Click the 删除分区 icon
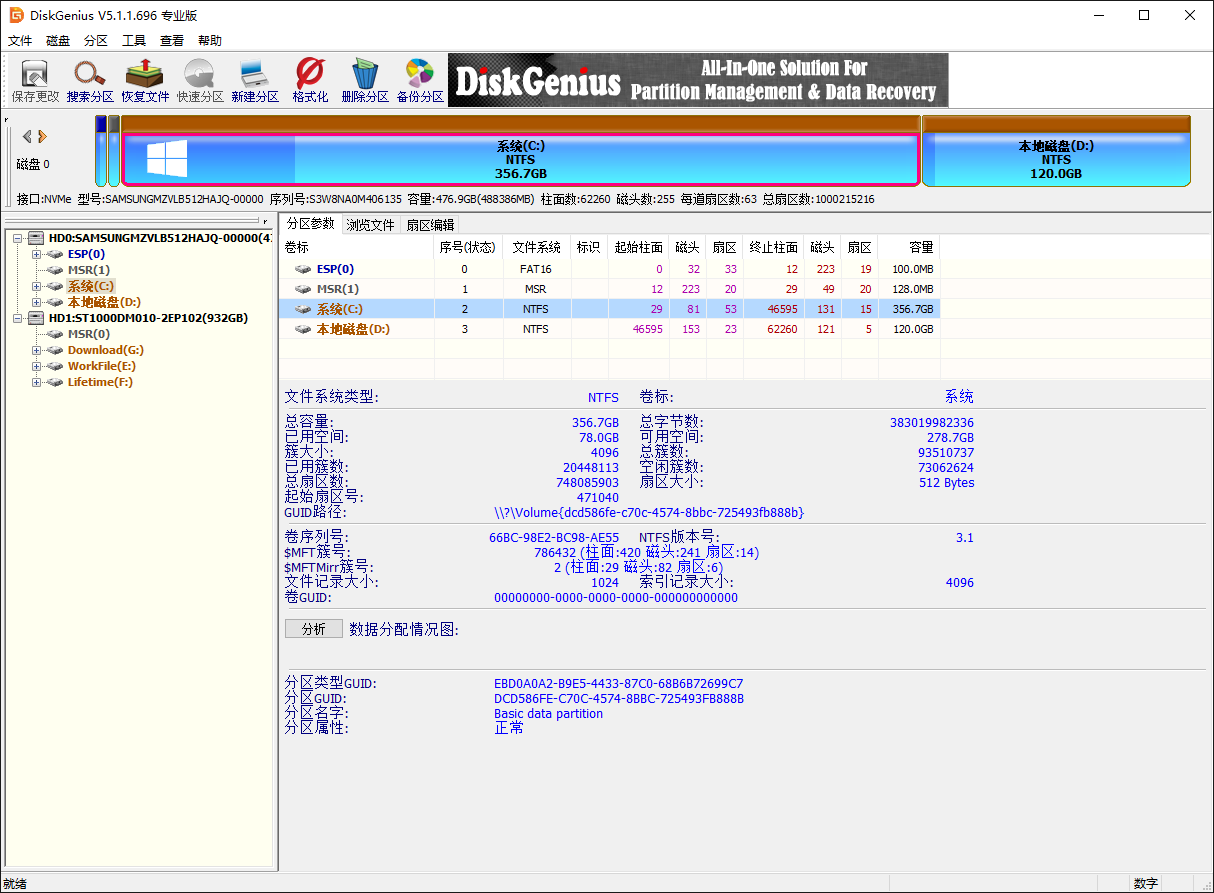 point(365,81)
